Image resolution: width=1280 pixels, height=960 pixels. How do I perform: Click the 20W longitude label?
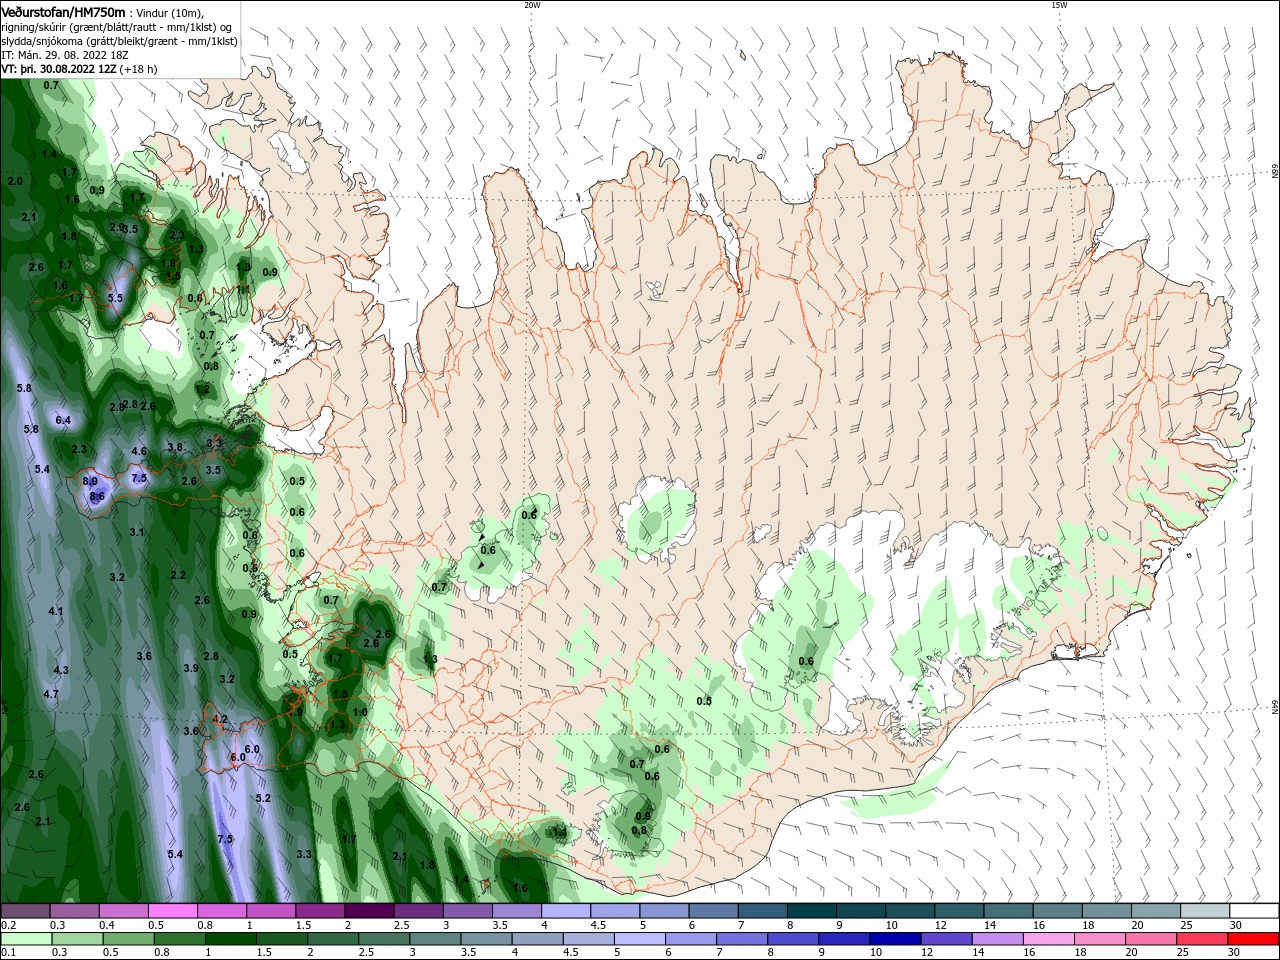532,5
